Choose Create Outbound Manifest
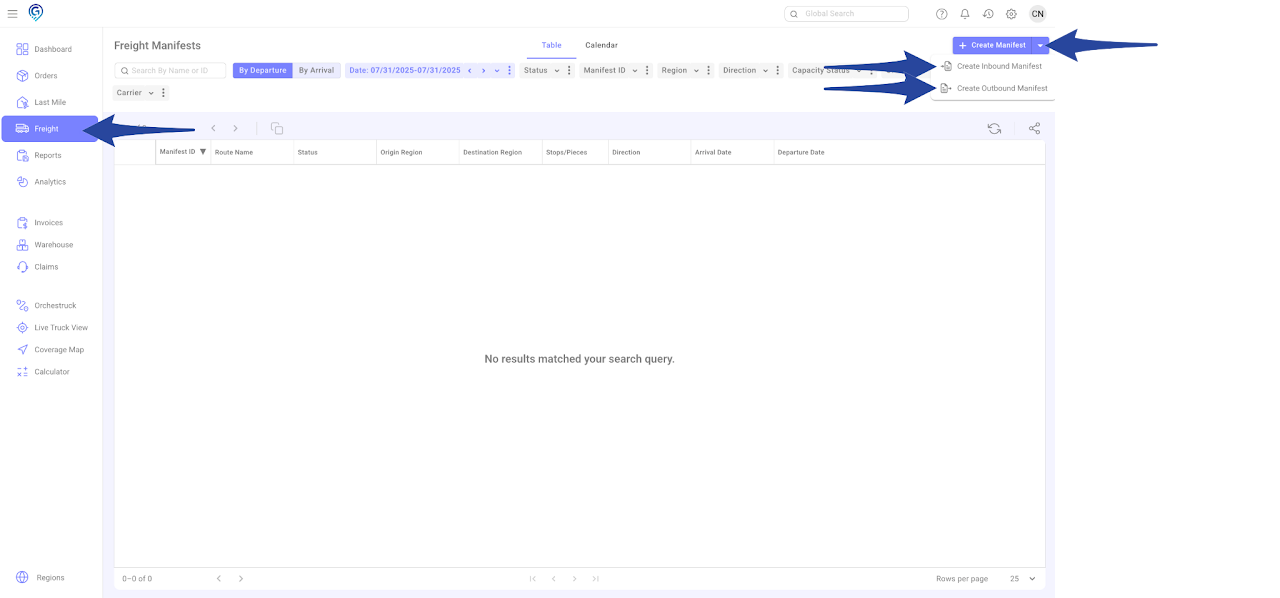Image resolution: width=1280 pixels, height=598 pixels. pos(993,88)
